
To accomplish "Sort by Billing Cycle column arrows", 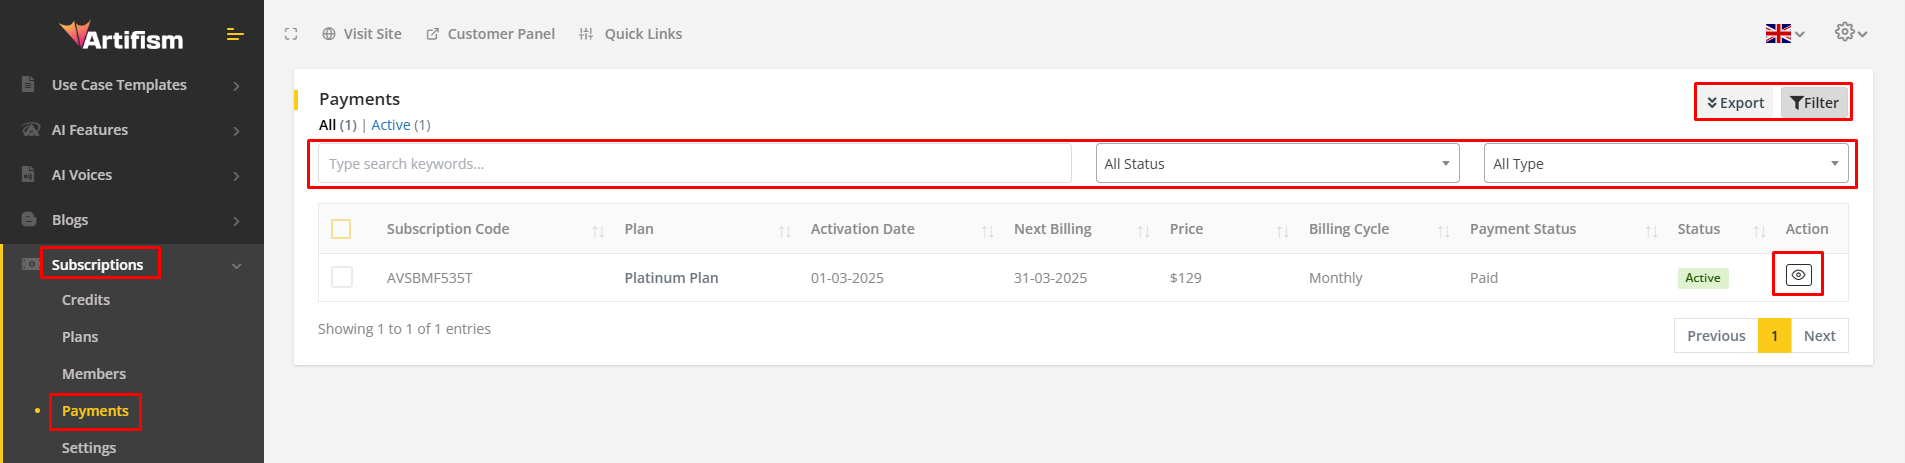I will click(x=1443, y=231).
